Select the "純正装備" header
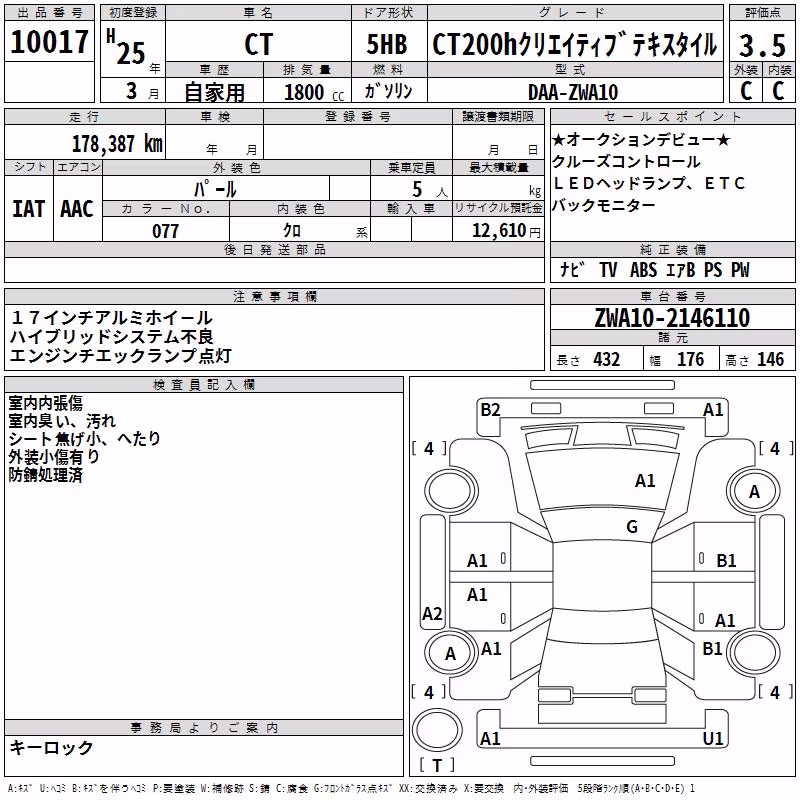 pos(672,250)
